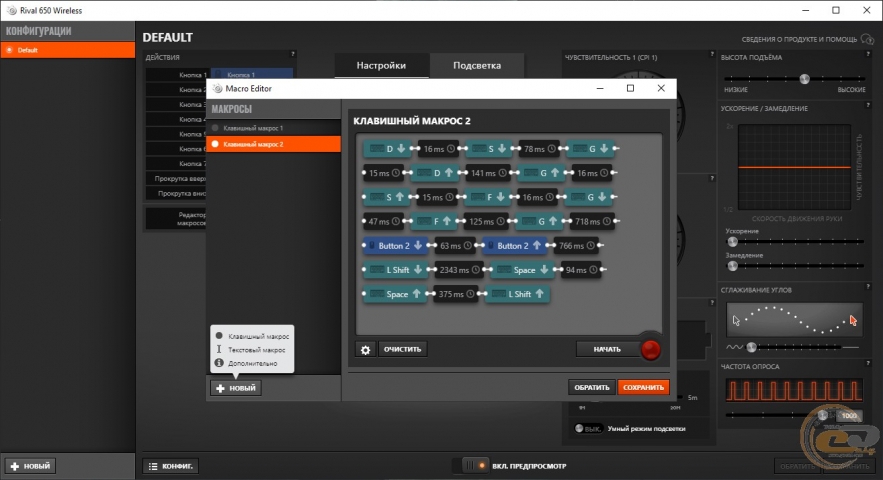Click НОВЫЙ button in Macro Editor
883x480 pixels.
[236, 388]
